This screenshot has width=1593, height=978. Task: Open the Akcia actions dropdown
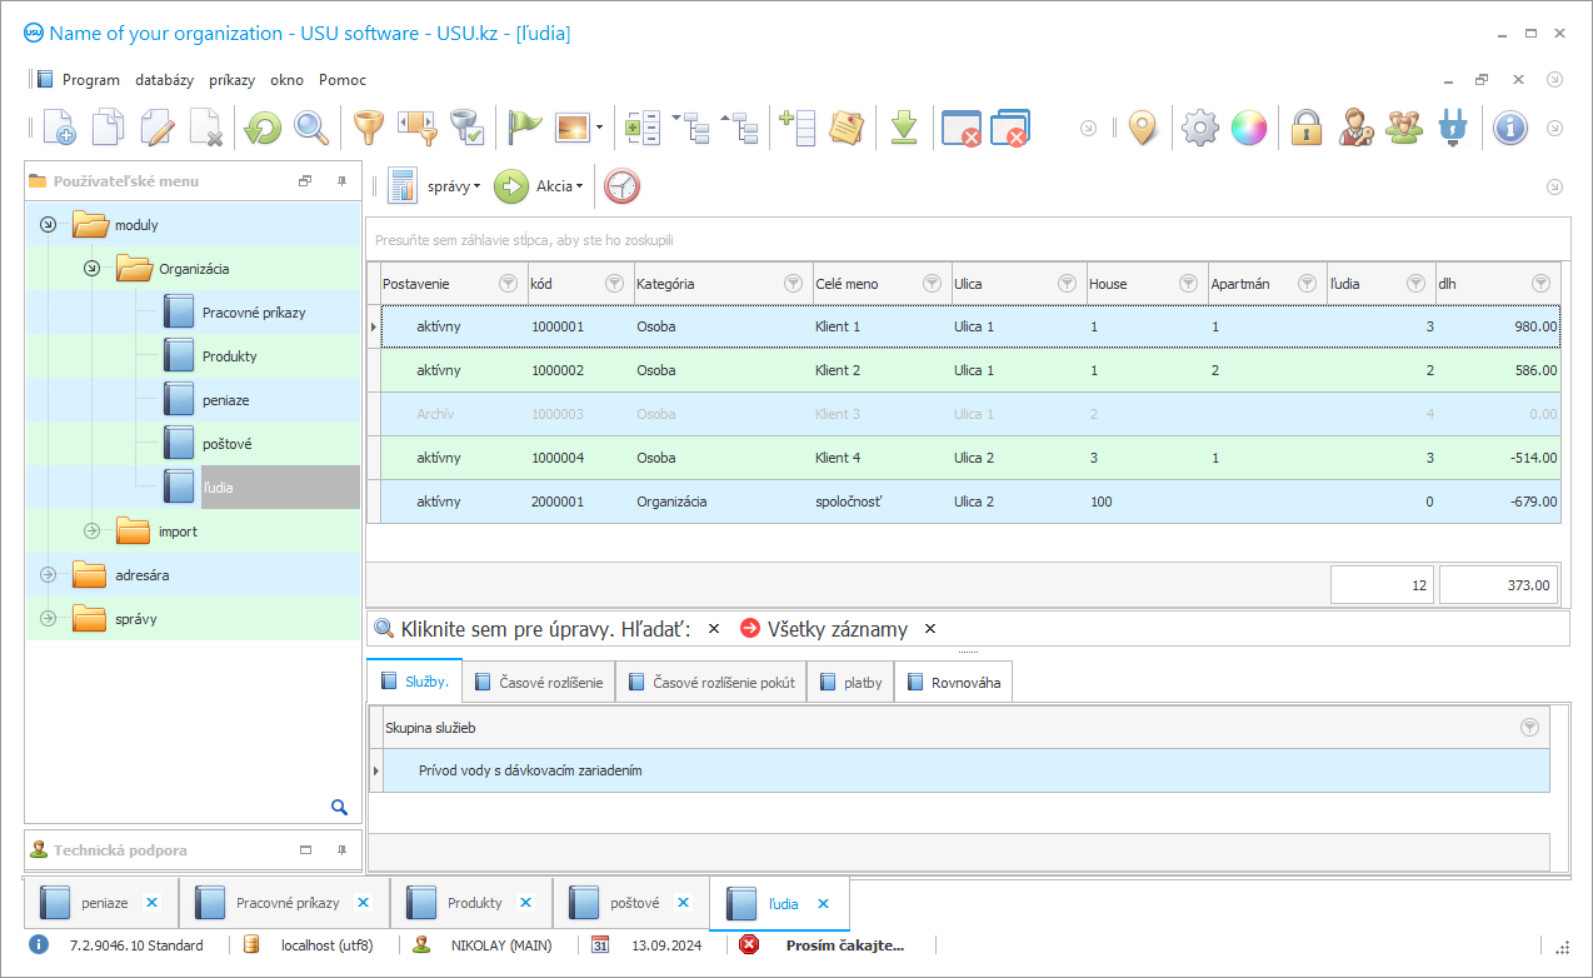click(559, 186)
